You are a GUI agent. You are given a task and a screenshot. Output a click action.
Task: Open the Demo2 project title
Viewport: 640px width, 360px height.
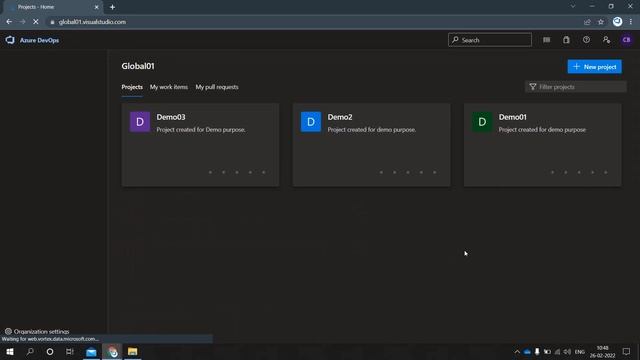pyautogui.click(x=340, y=117)
